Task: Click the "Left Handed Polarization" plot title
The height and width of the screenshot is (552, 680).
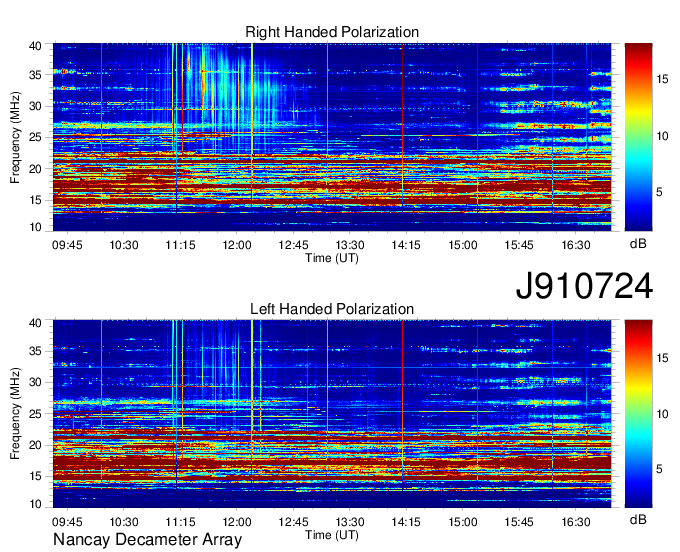Action: [332, 309]
